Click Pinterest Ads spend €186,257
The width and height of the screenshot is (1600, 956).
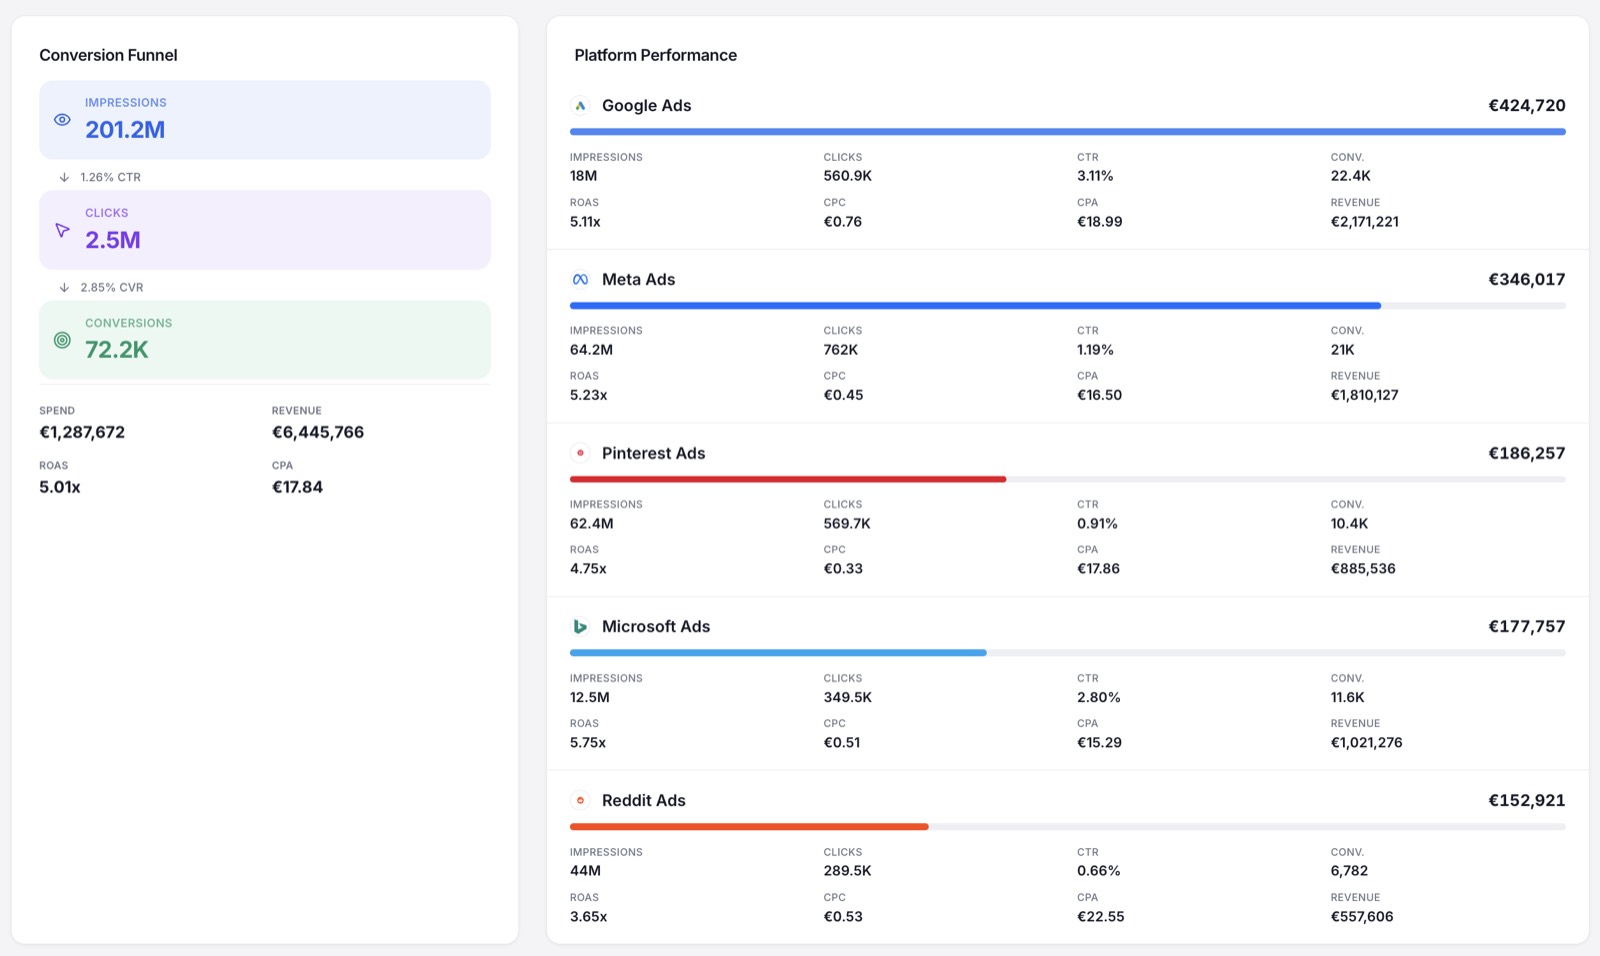1527,453
